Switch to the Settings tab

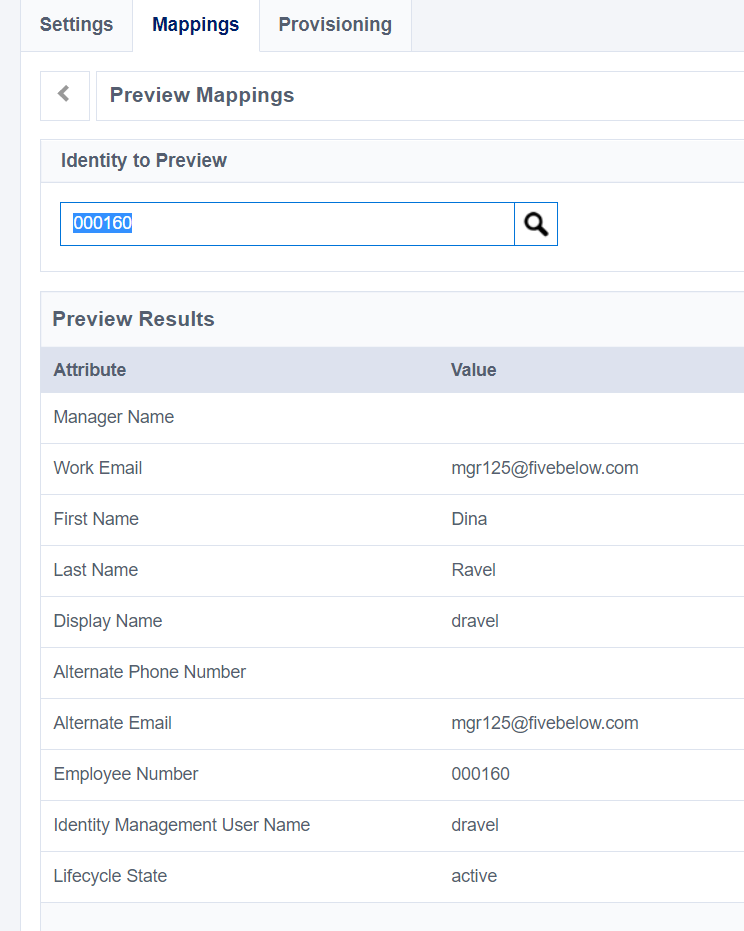click(76, 25)
